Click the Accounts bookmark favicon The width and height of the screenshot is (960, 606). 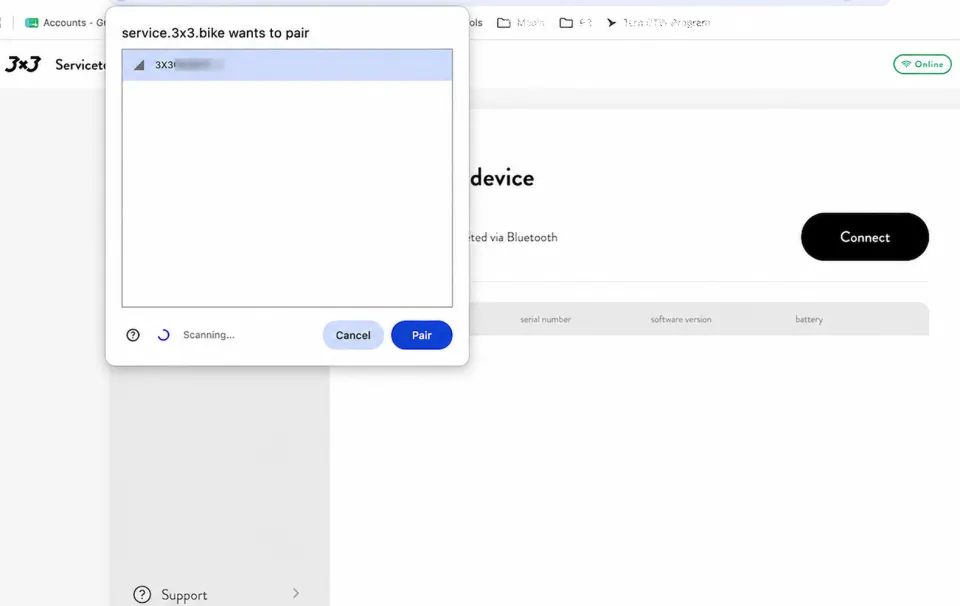[31, 23]
